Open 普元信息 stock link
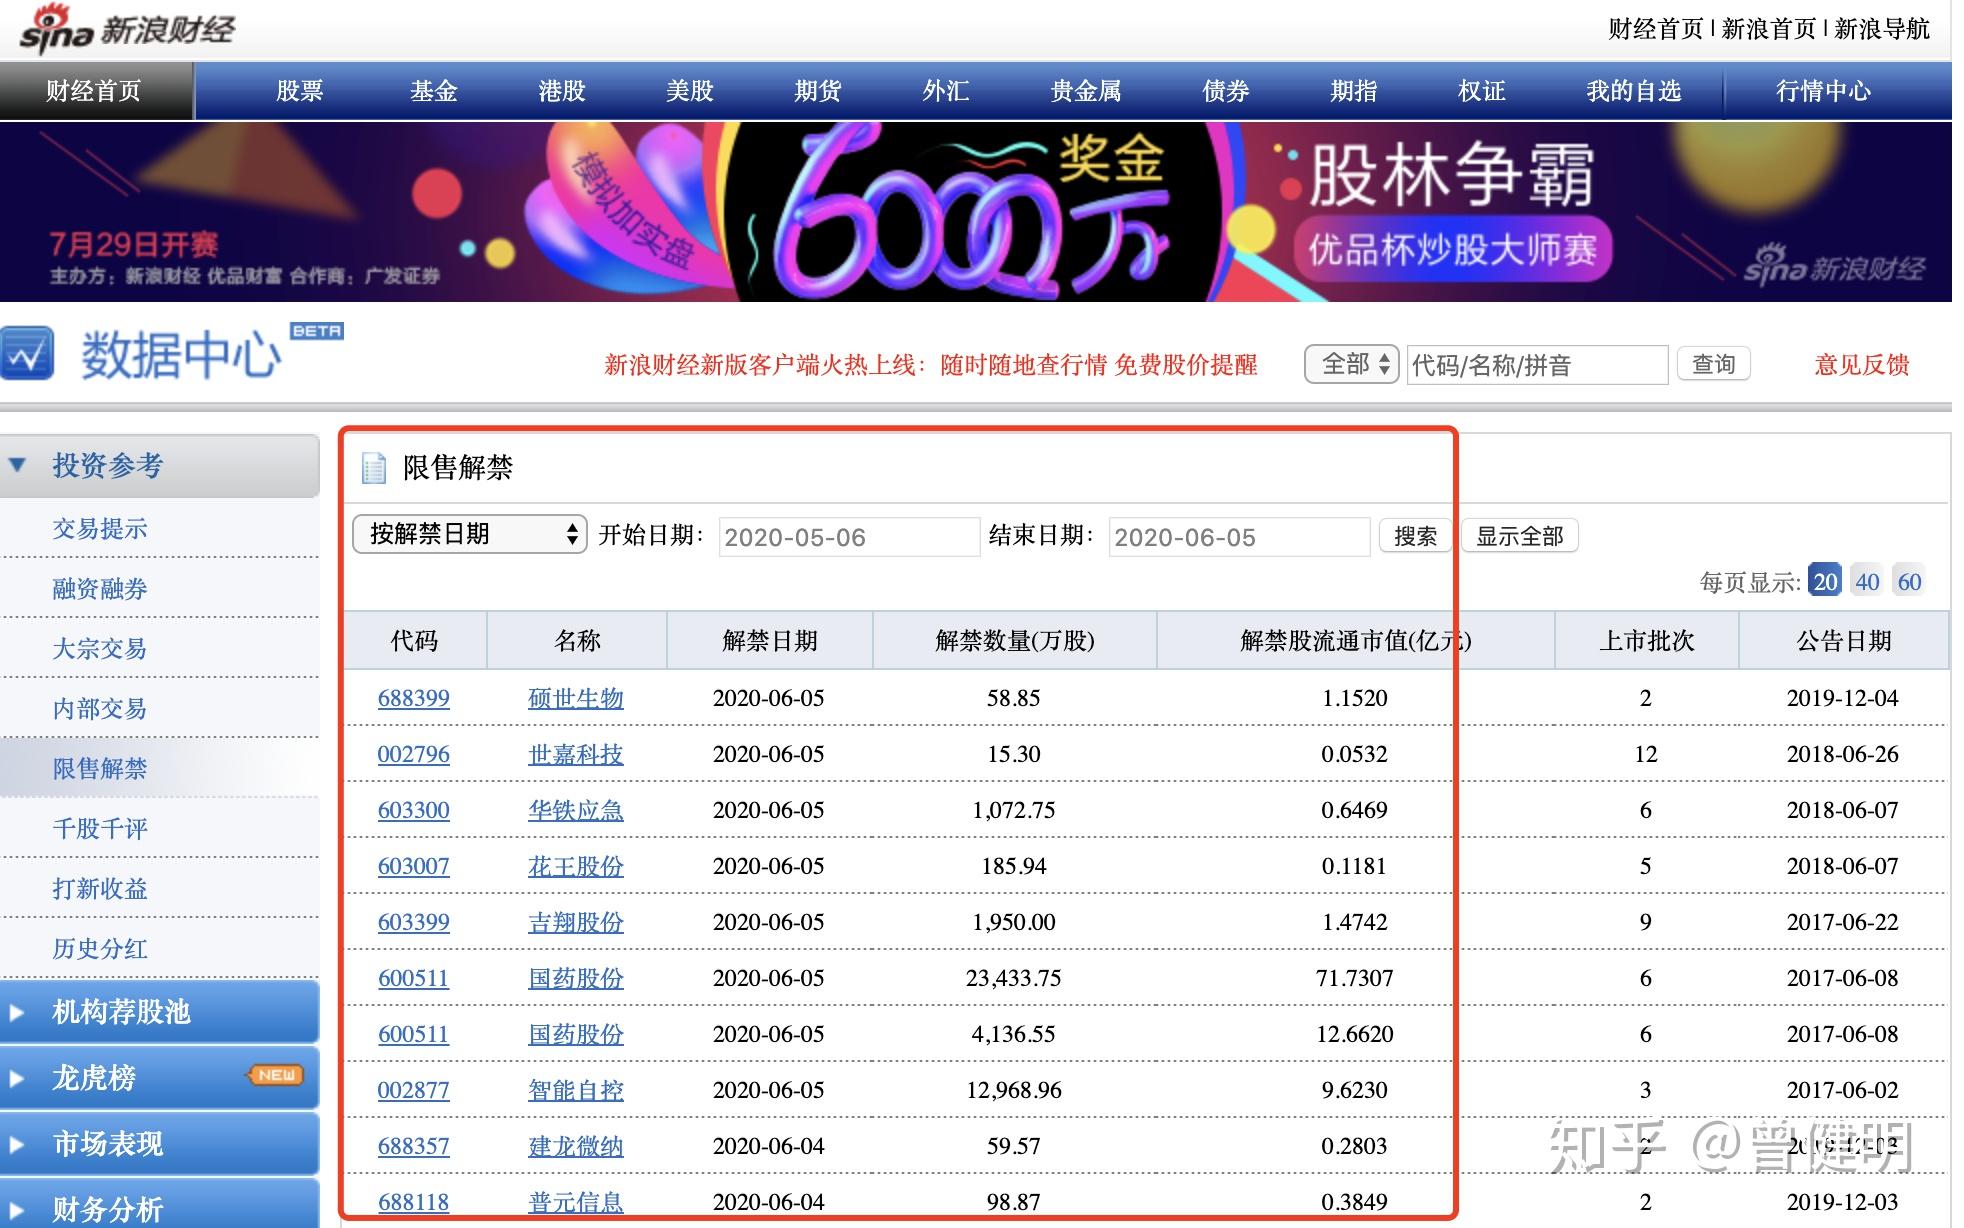 point(576,1202)
